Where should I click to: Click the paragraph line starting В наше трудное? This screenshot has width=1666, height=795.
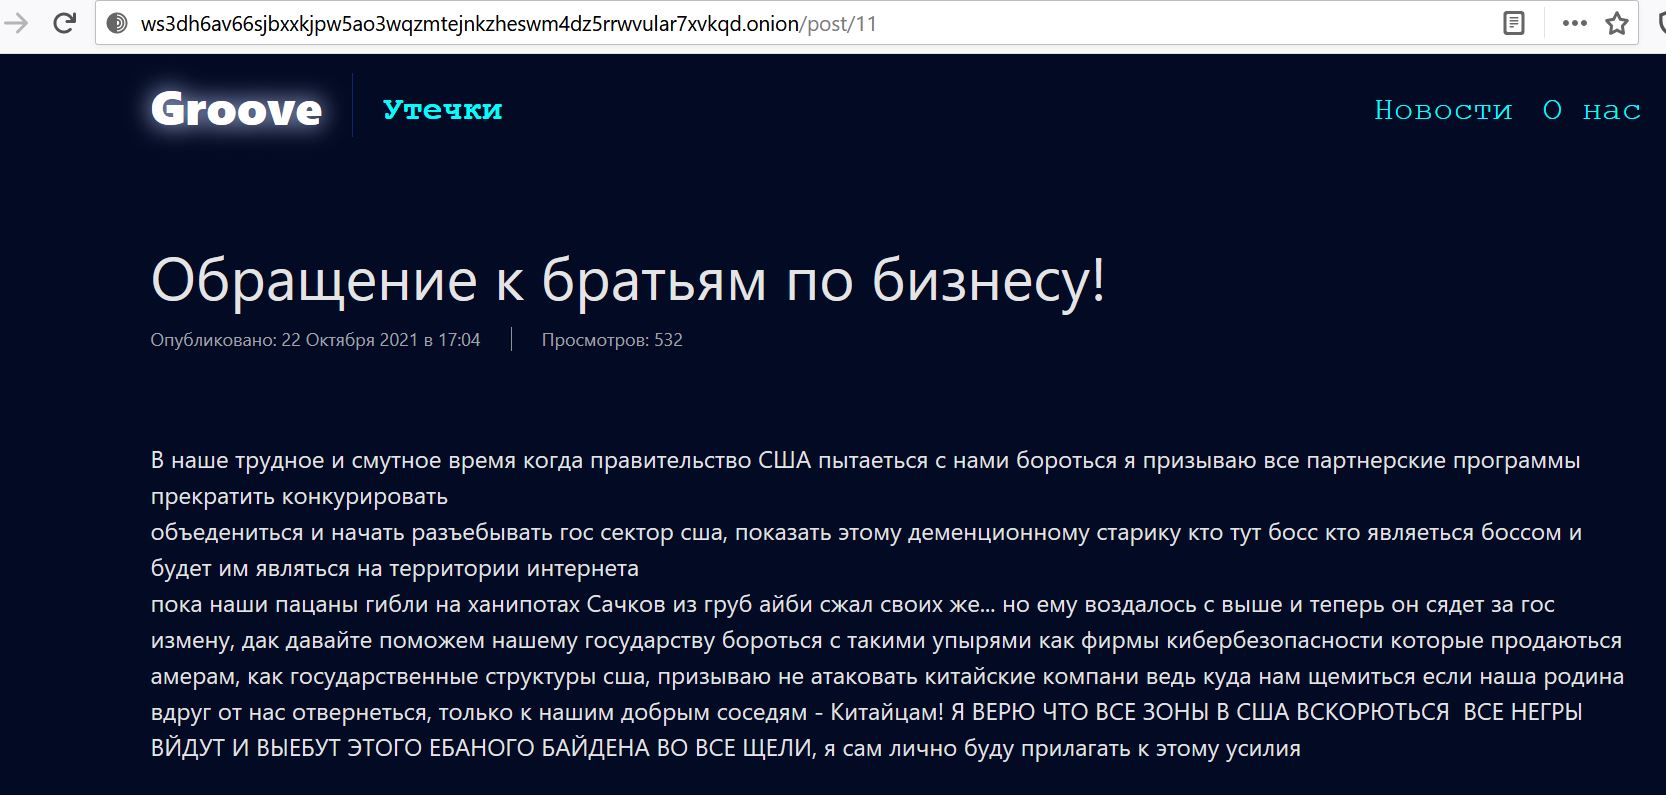[865, 461]
